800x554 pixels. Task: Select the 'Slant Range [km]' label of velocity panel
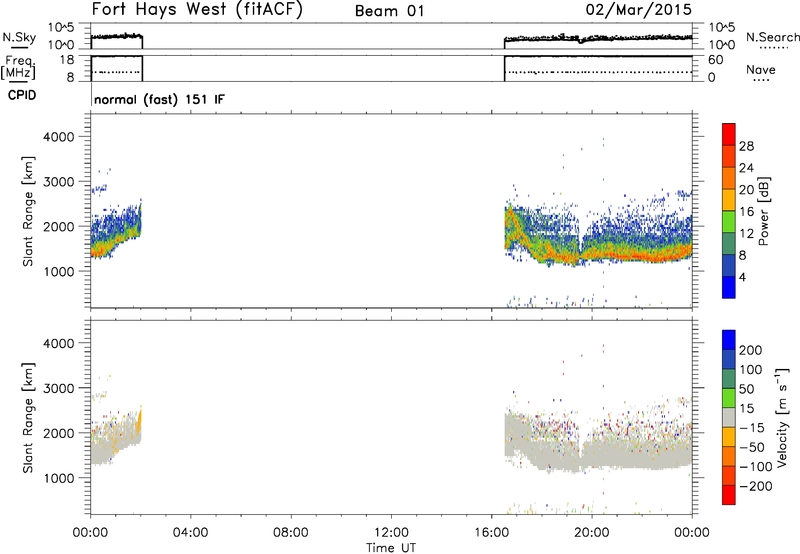coord(28,418)
